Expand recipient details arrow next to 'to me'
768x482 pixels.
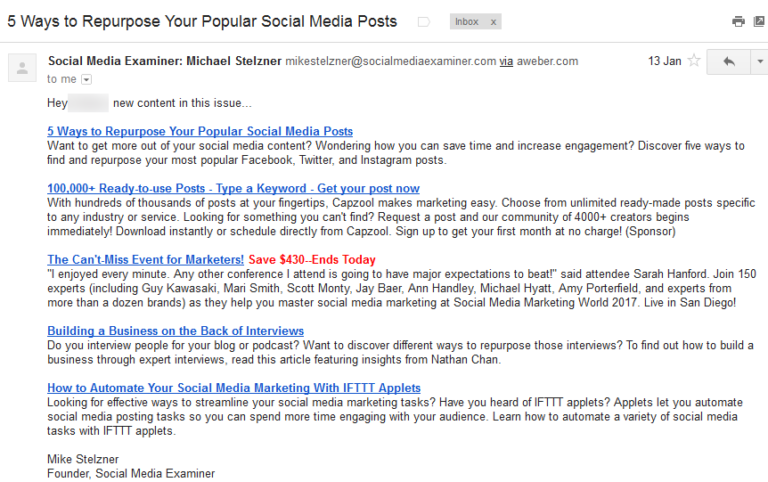click(x=86, y=79)
